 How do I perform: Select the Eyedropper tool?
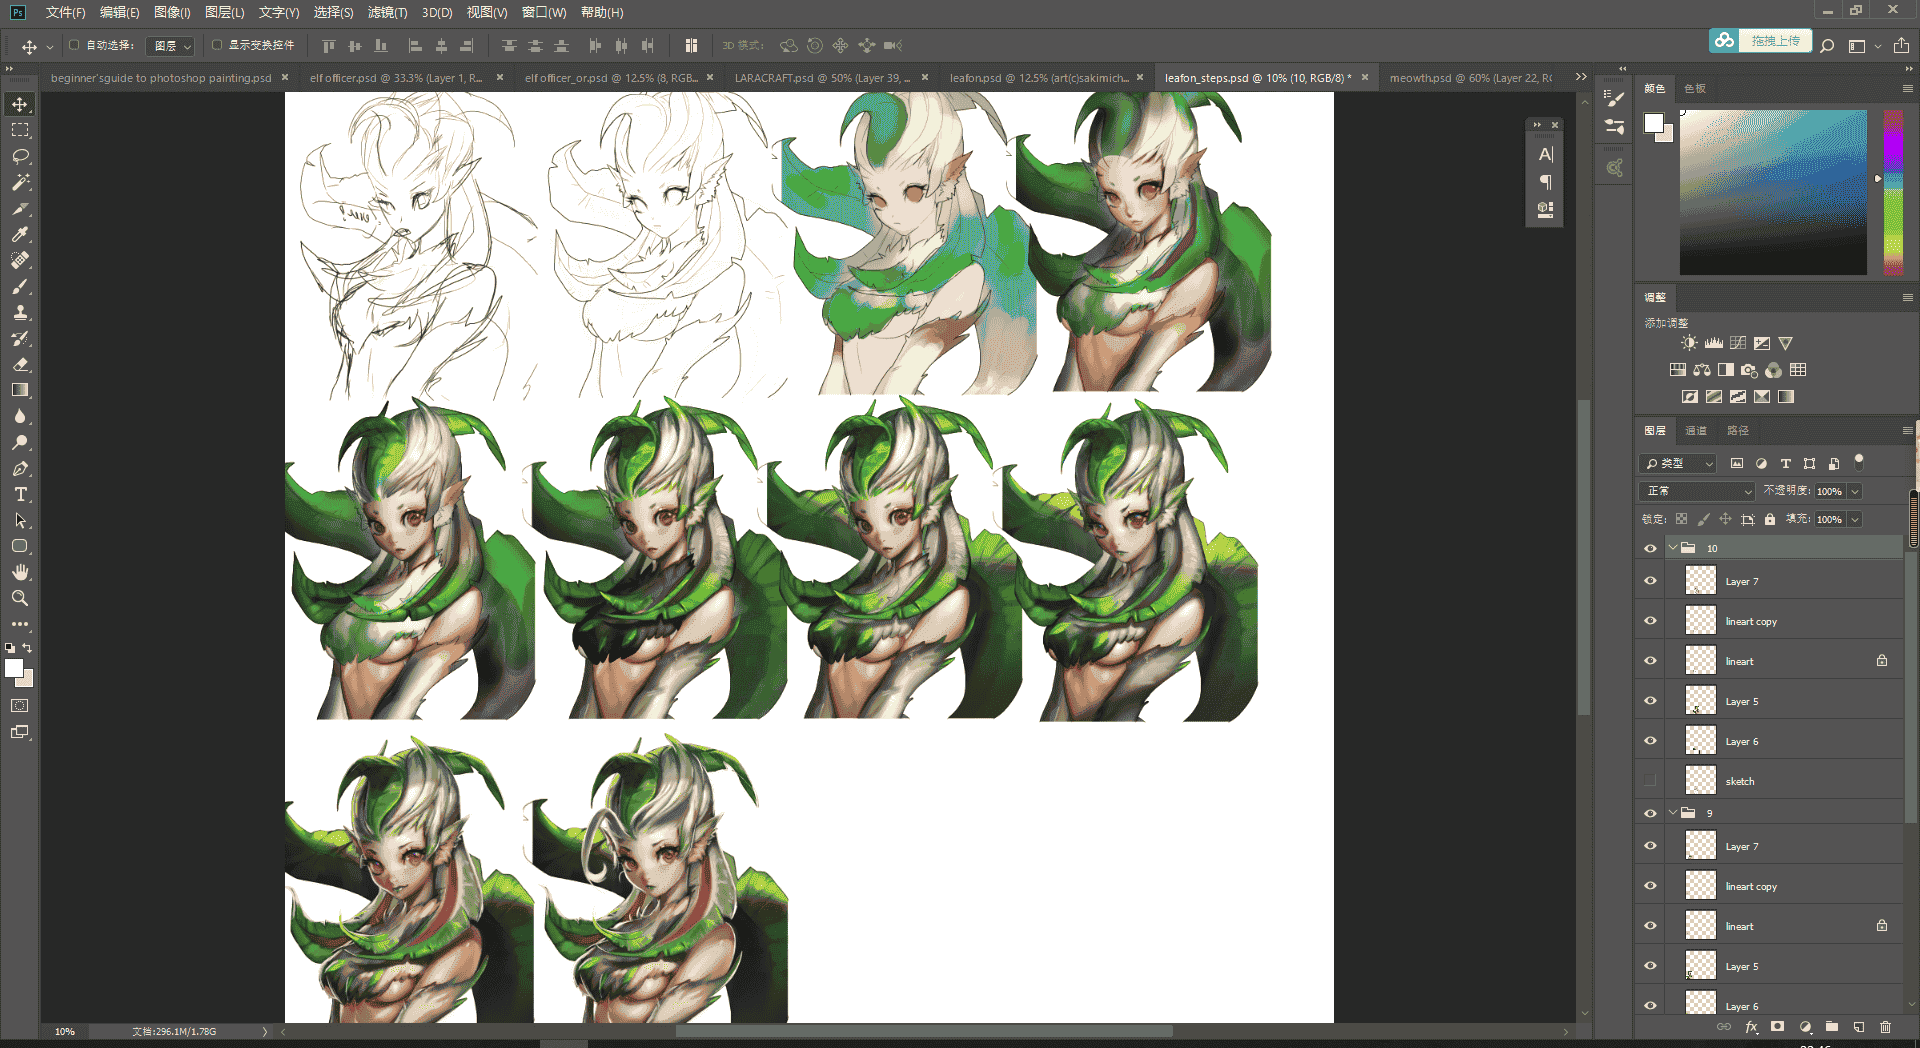pyautogui.click(x=20, y=234)
